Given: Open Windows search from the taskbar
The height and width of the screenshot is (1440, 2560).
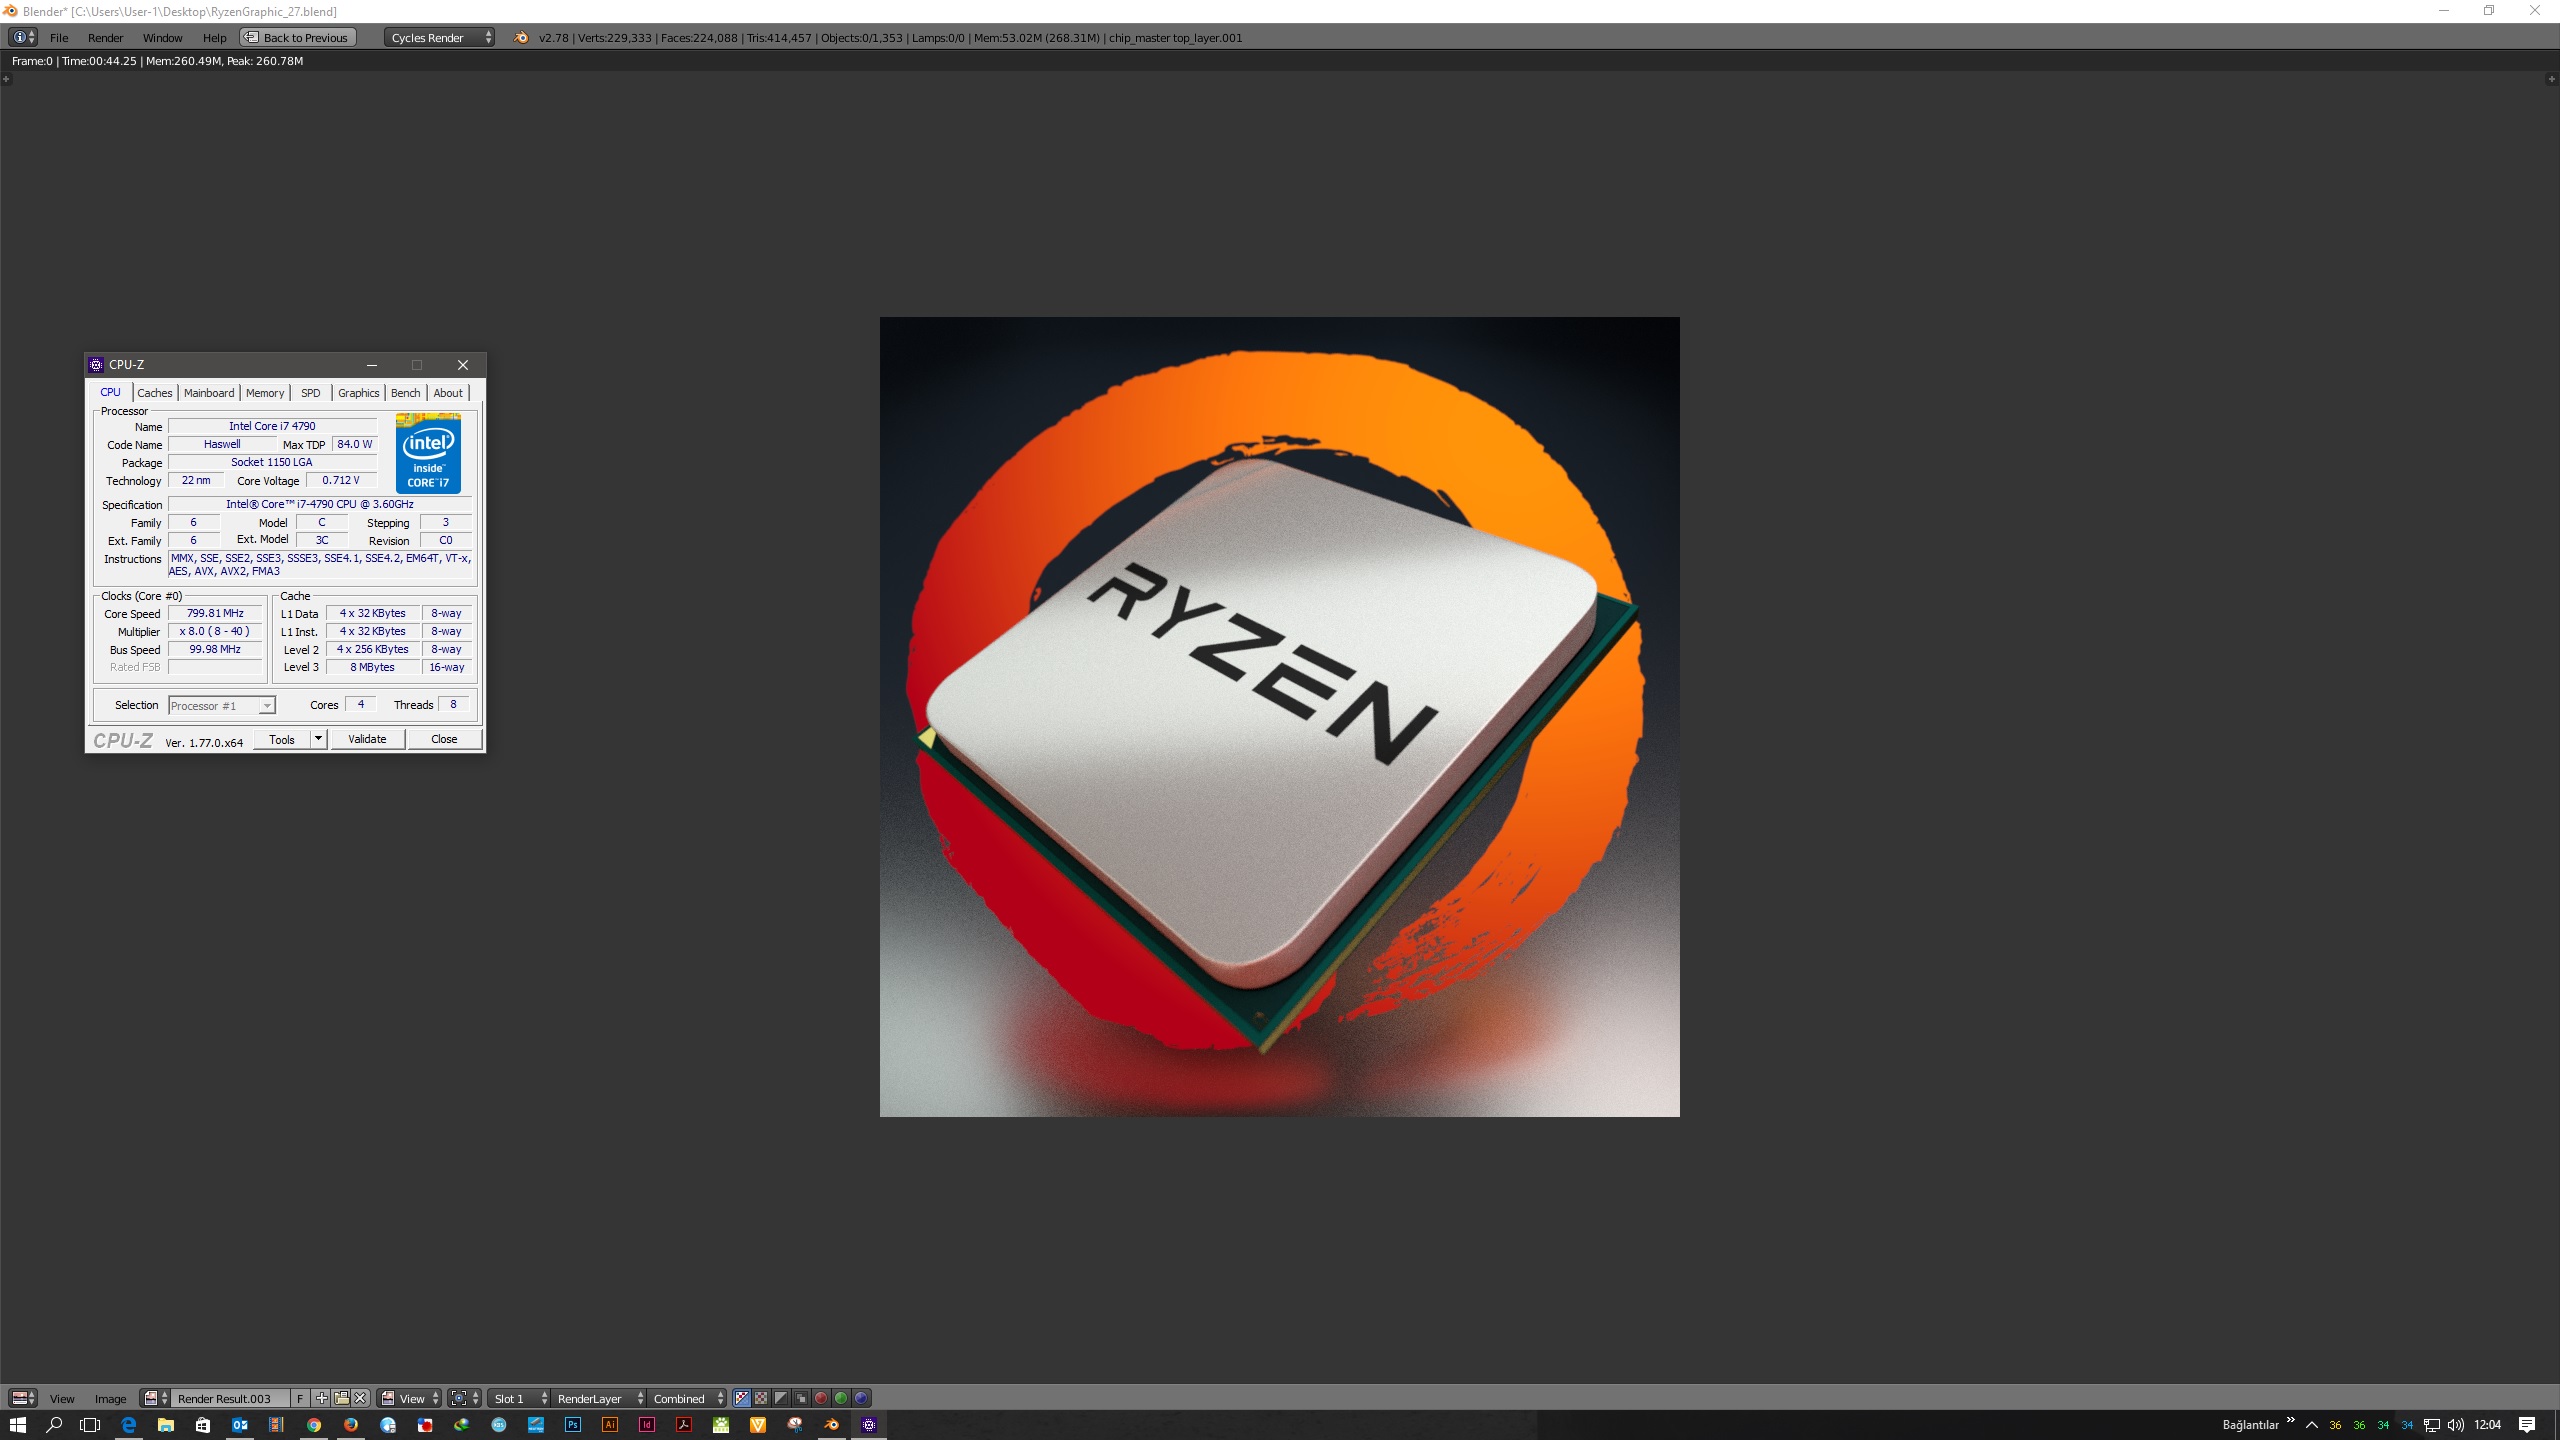Looking at the screenshot, I should 54,1425.
